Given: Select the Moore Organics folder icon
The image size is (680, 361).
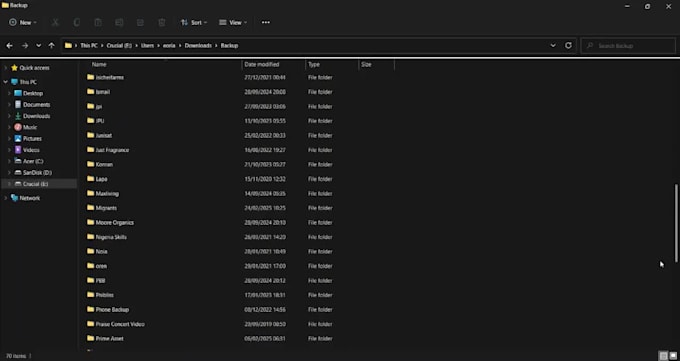Looking at the screenshot, I should [x=90, y=222].
